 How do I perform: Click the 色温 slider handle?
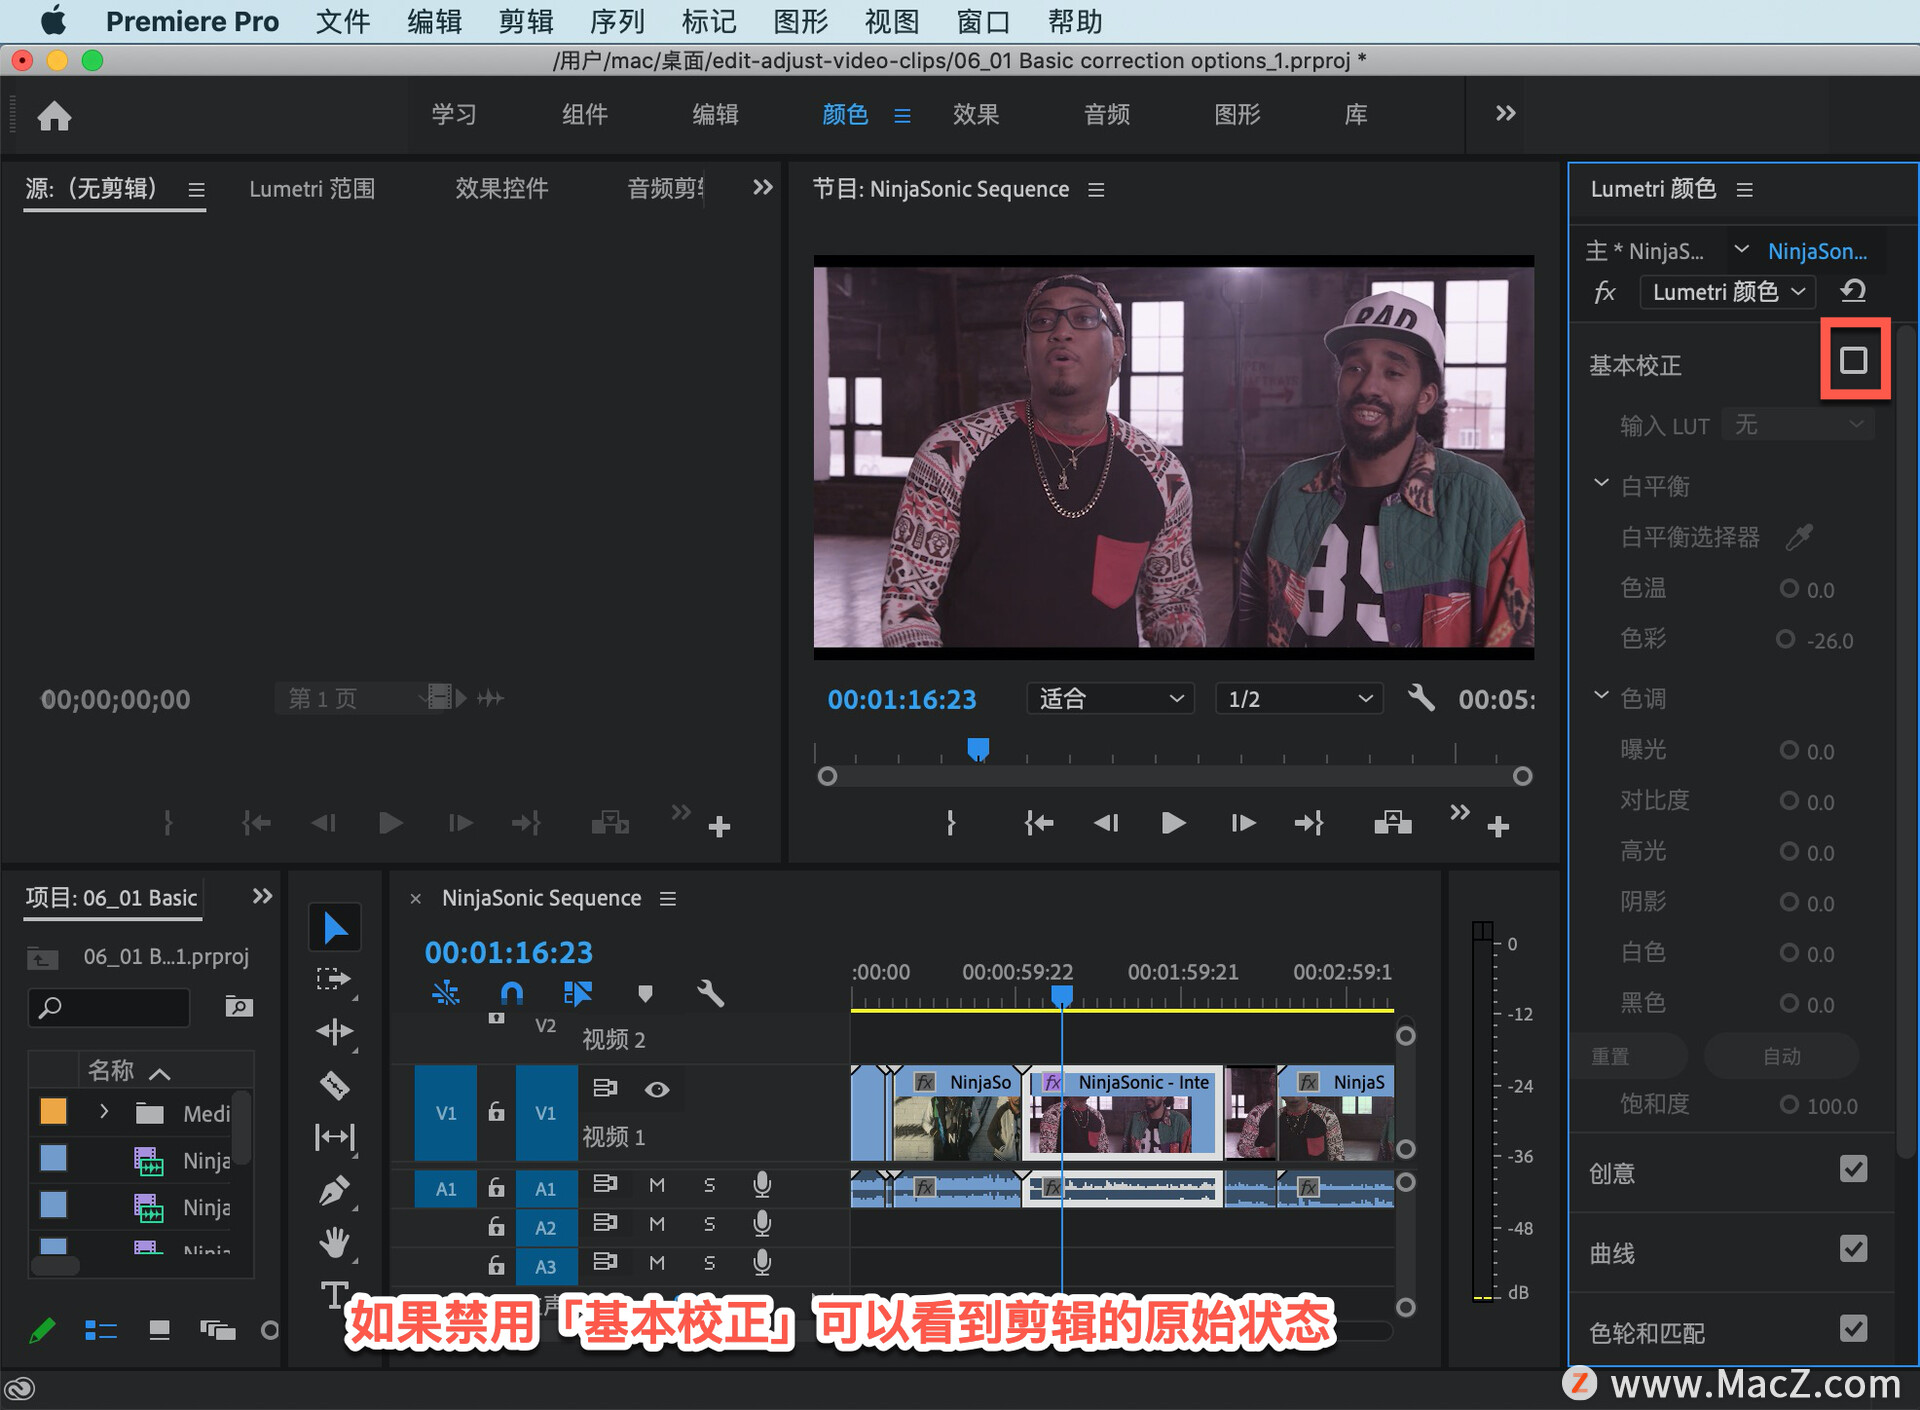tap(1789, 588)
